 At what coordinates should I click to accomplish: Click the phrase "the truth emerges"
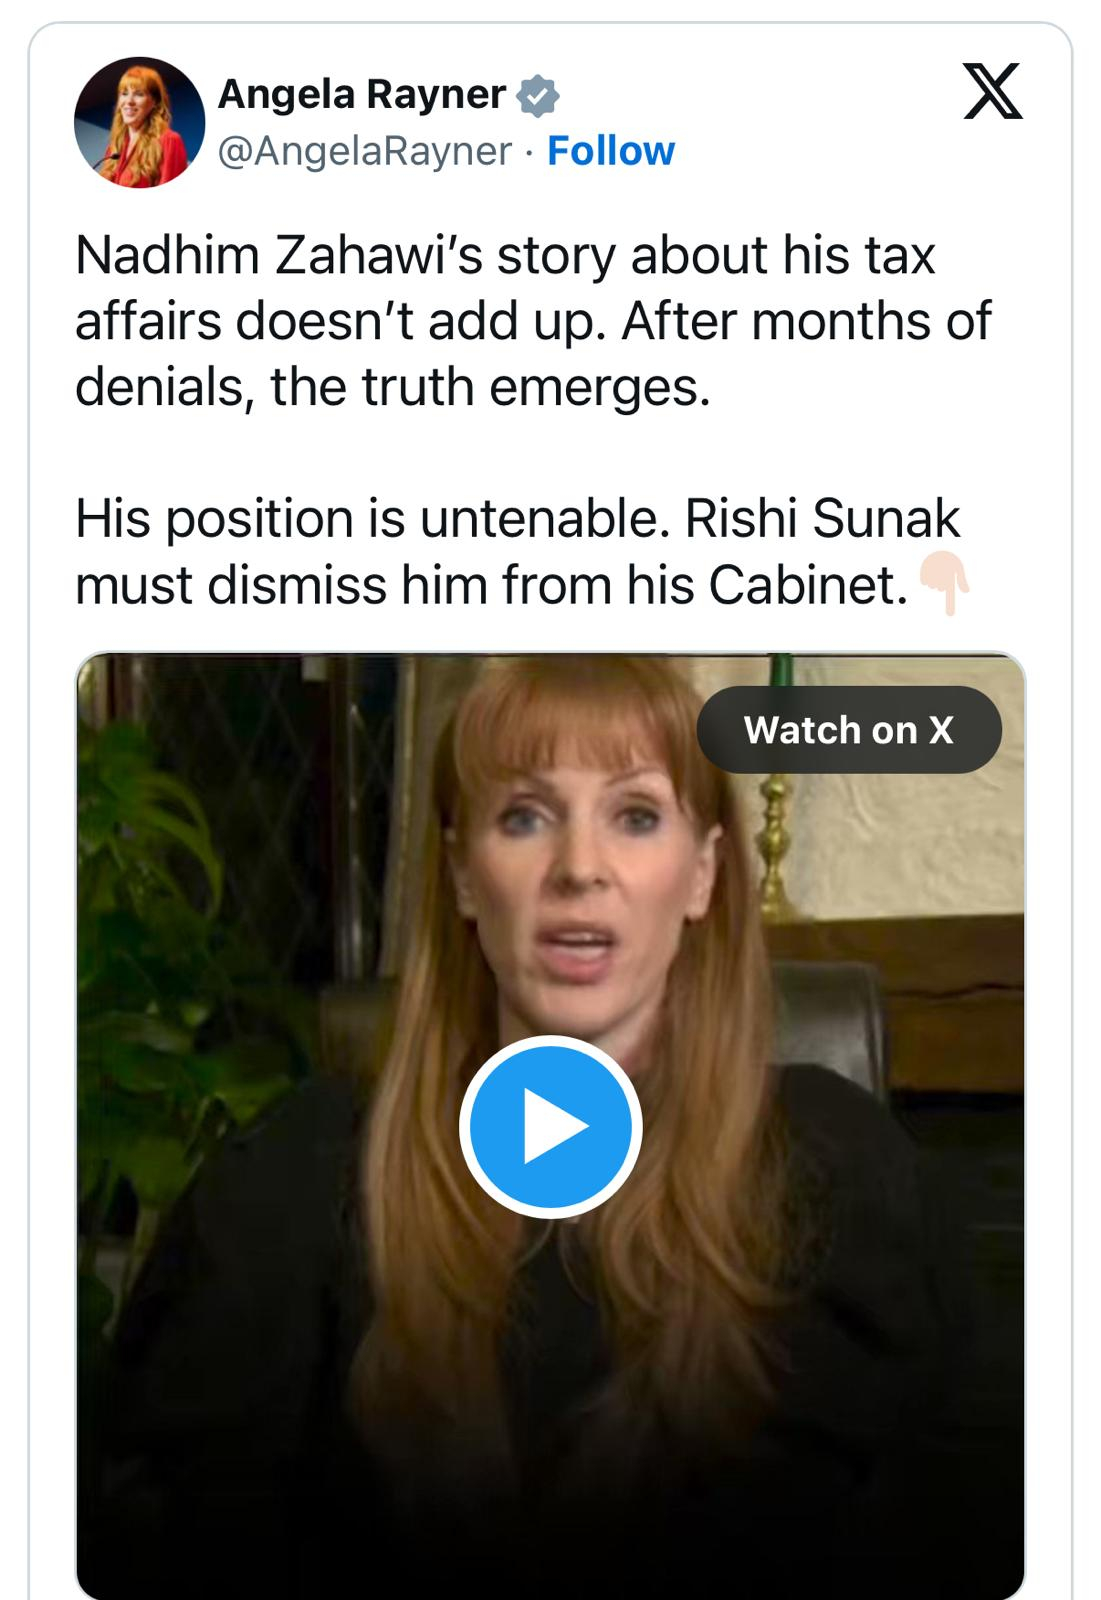point(490,387)
